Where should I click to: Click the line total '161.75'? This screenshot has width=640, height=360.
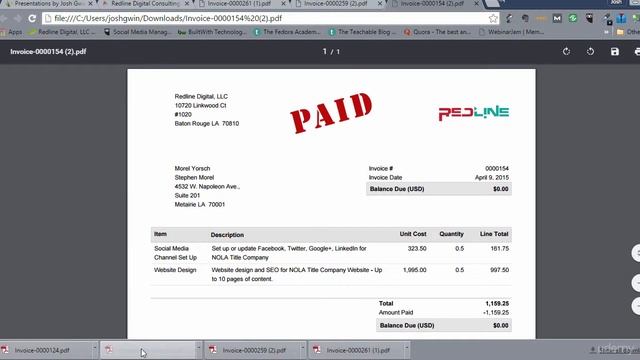click(500, 249)
